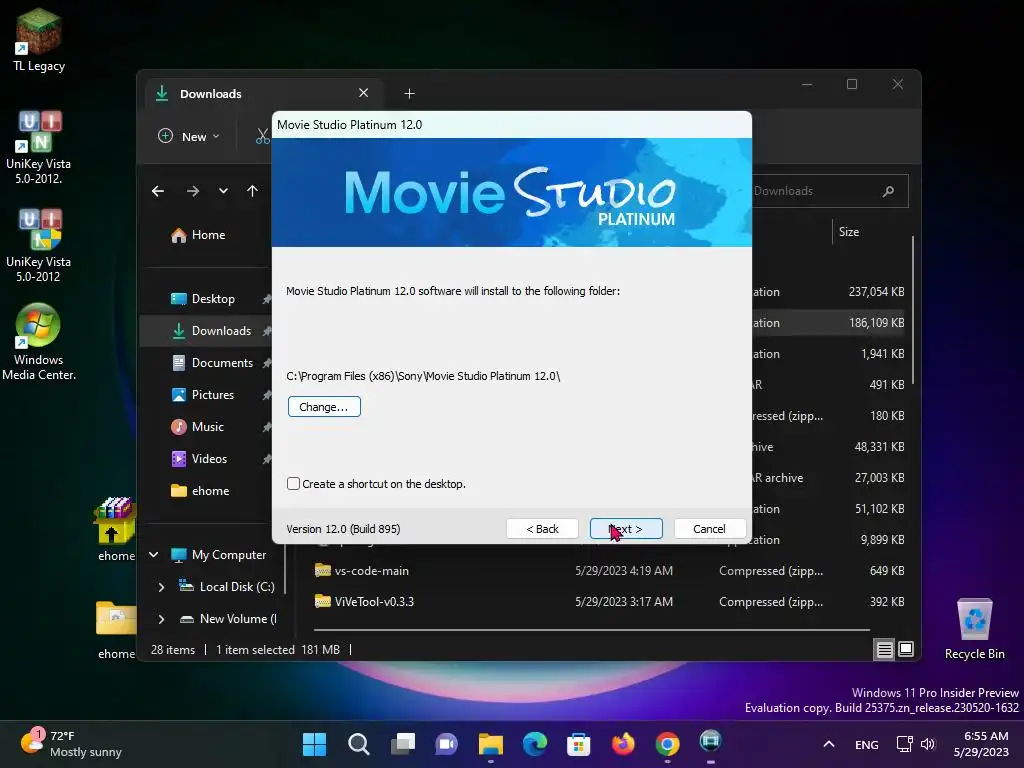Open recent locations dropdown in Explorer
The image size is (1024, 768).
(x=223, y=191)
